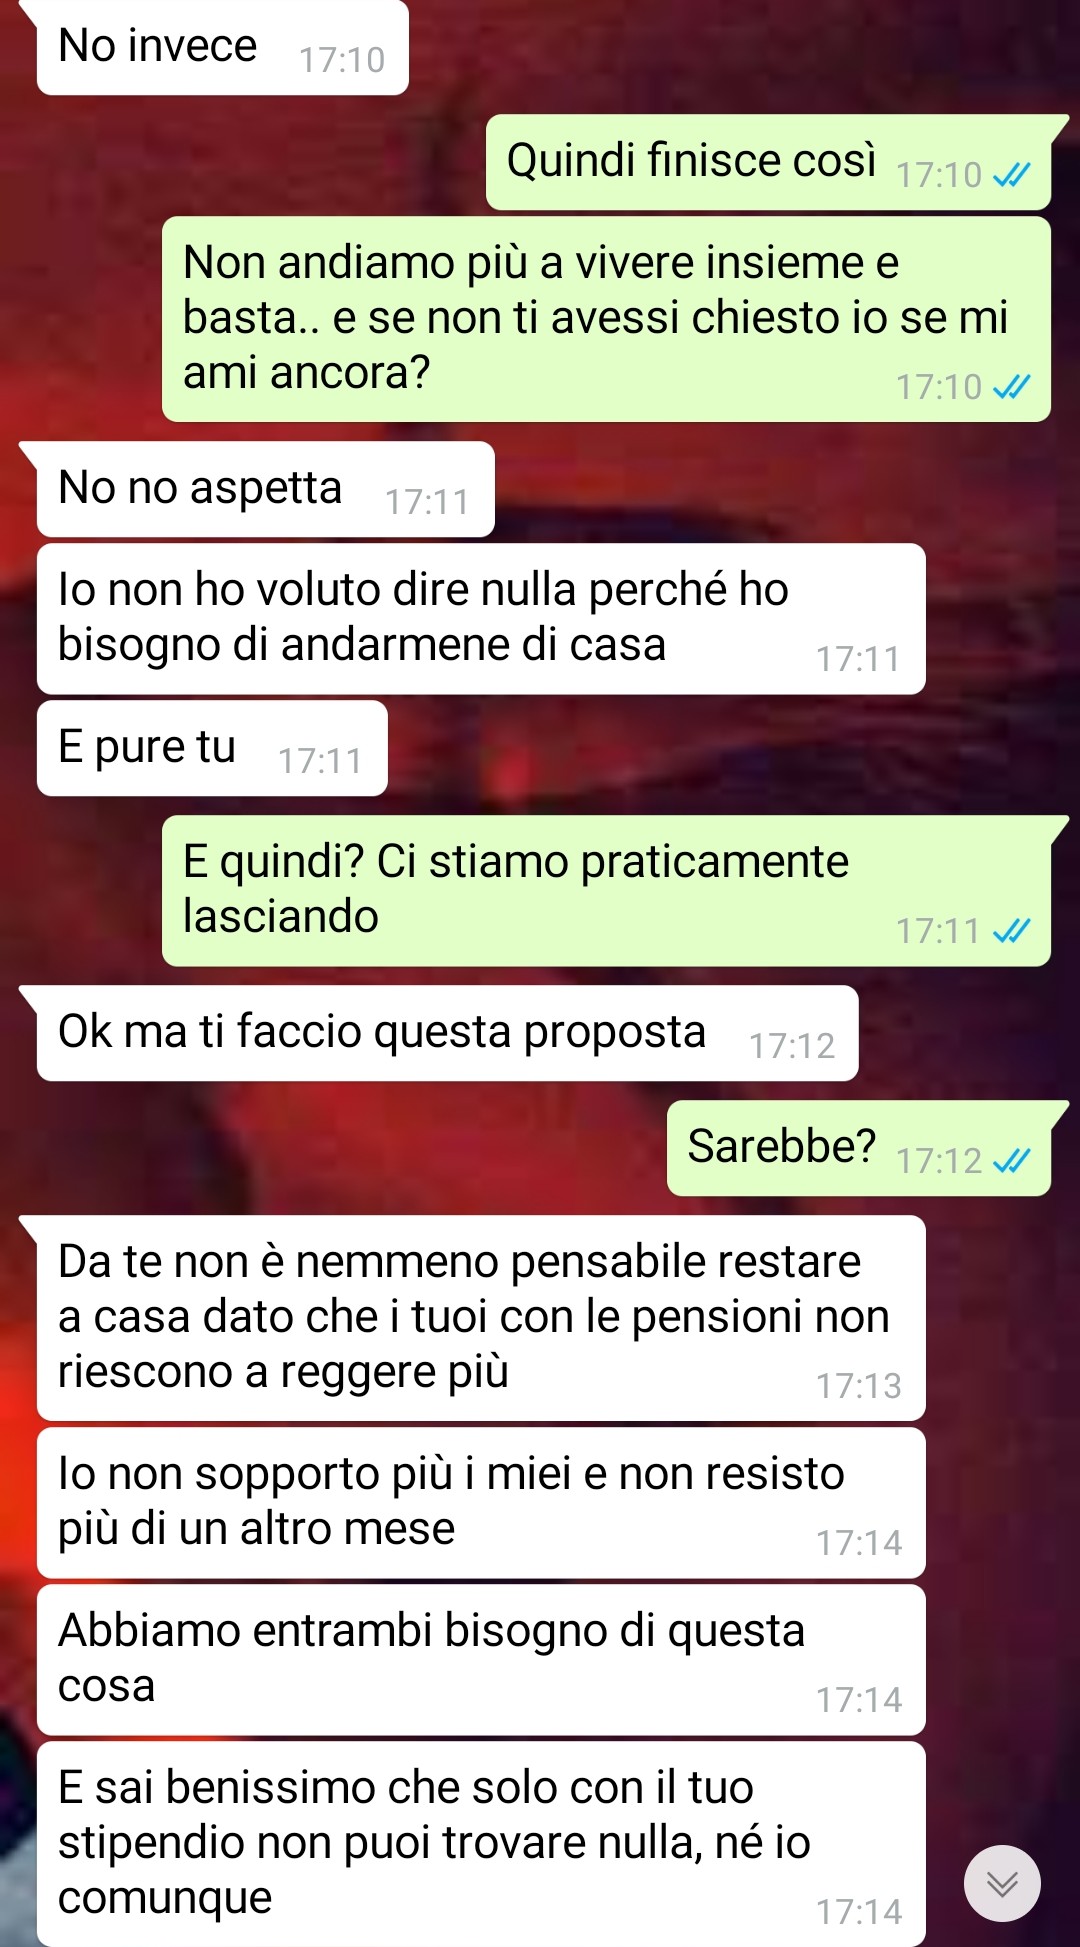The height and width of the screenshot is (1947, 1080).
Task: Tap read-receipt ticks on 'Sarebbe?' message
Action: click(x=1011, y=1161)
